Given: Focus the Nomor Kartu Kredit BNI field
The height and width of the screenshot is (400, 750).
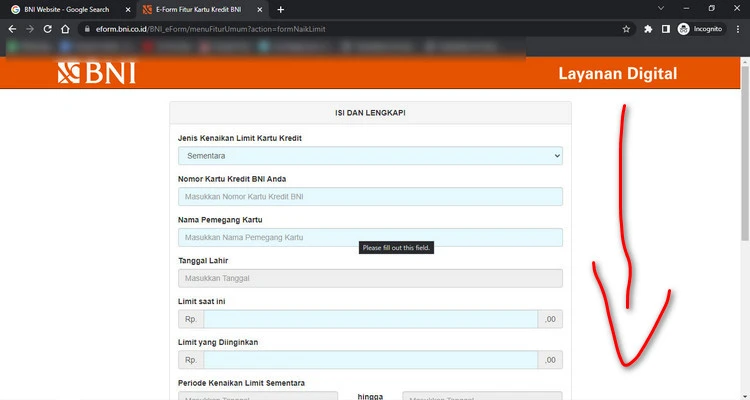Looking at the screenshot, I should point(370,197).
